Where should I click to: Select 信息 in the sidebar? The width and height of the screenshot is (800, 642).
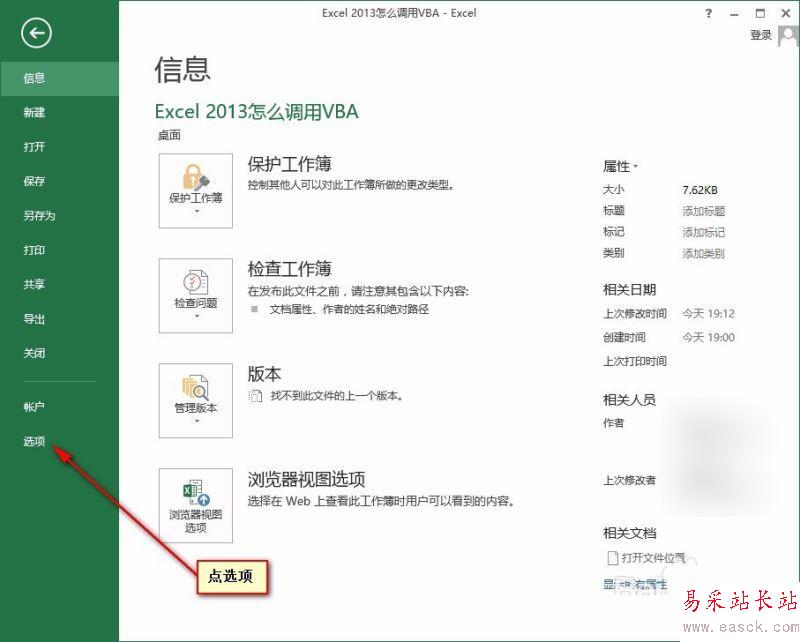coord(59,78)
